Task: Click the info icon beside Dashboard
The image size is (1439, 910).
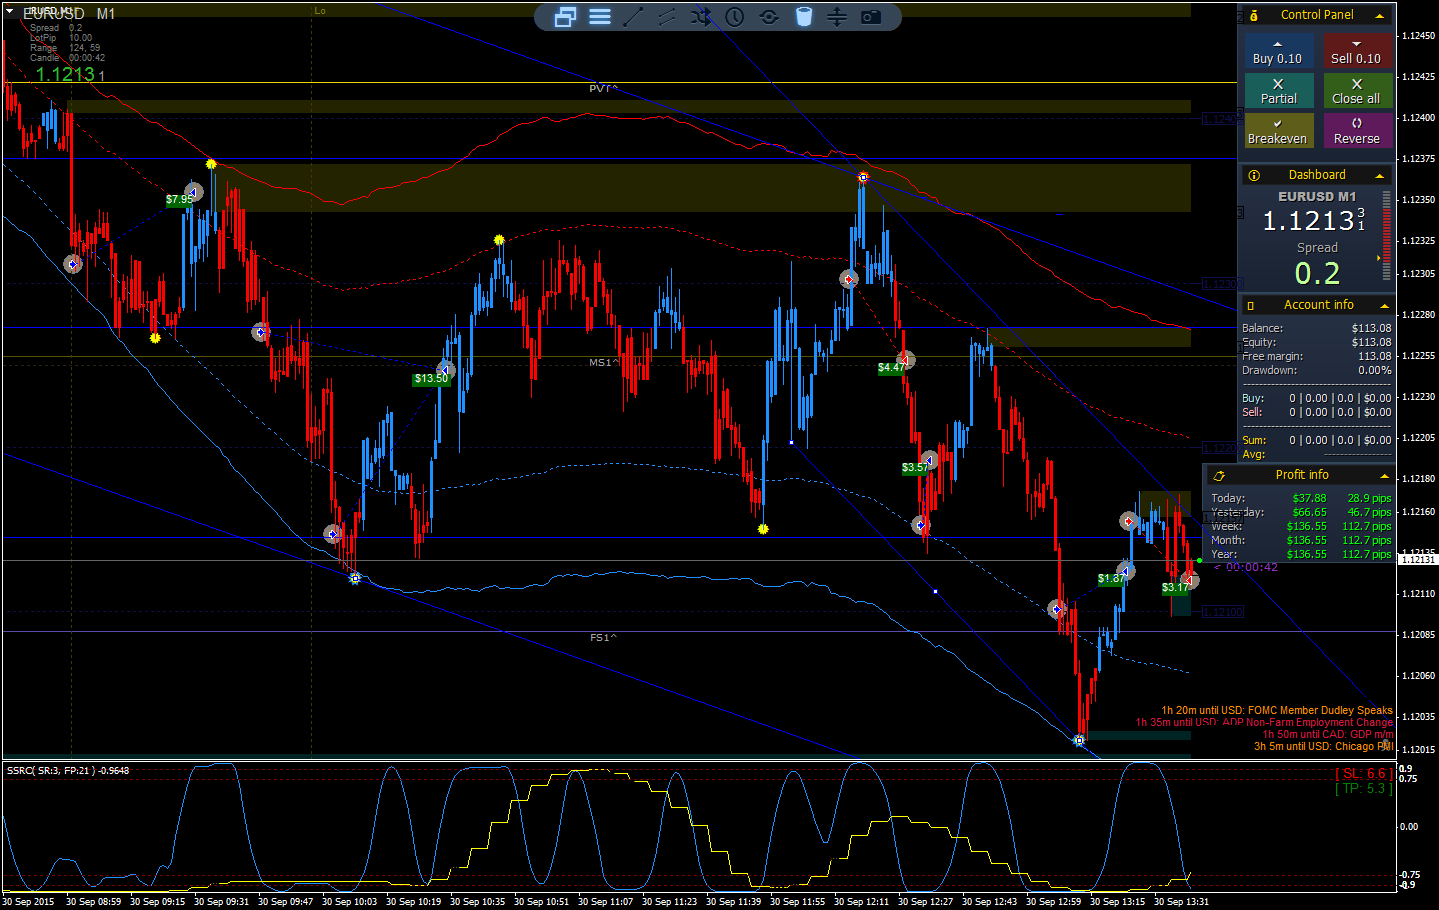Action: 1254,175
